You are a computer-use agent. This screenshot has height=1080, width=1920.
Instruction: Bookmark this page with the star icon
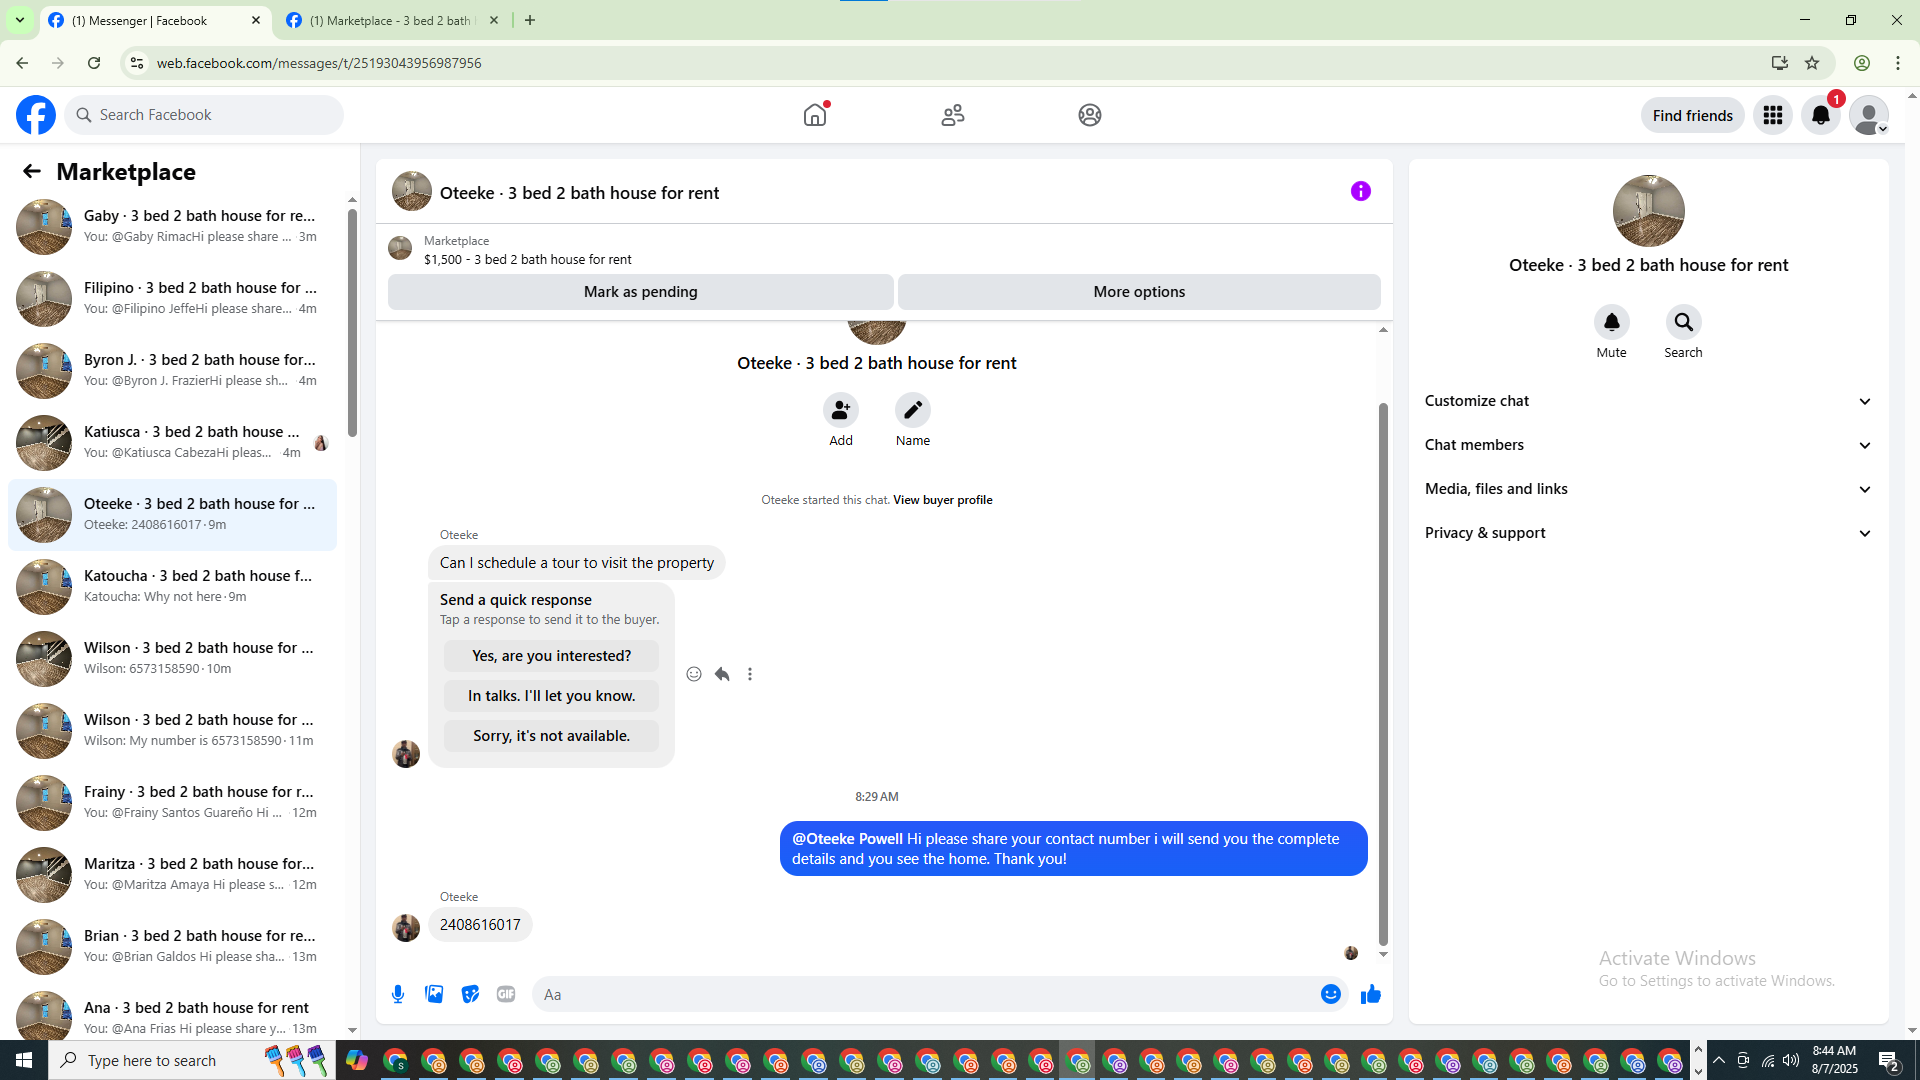coord(1812,63)
